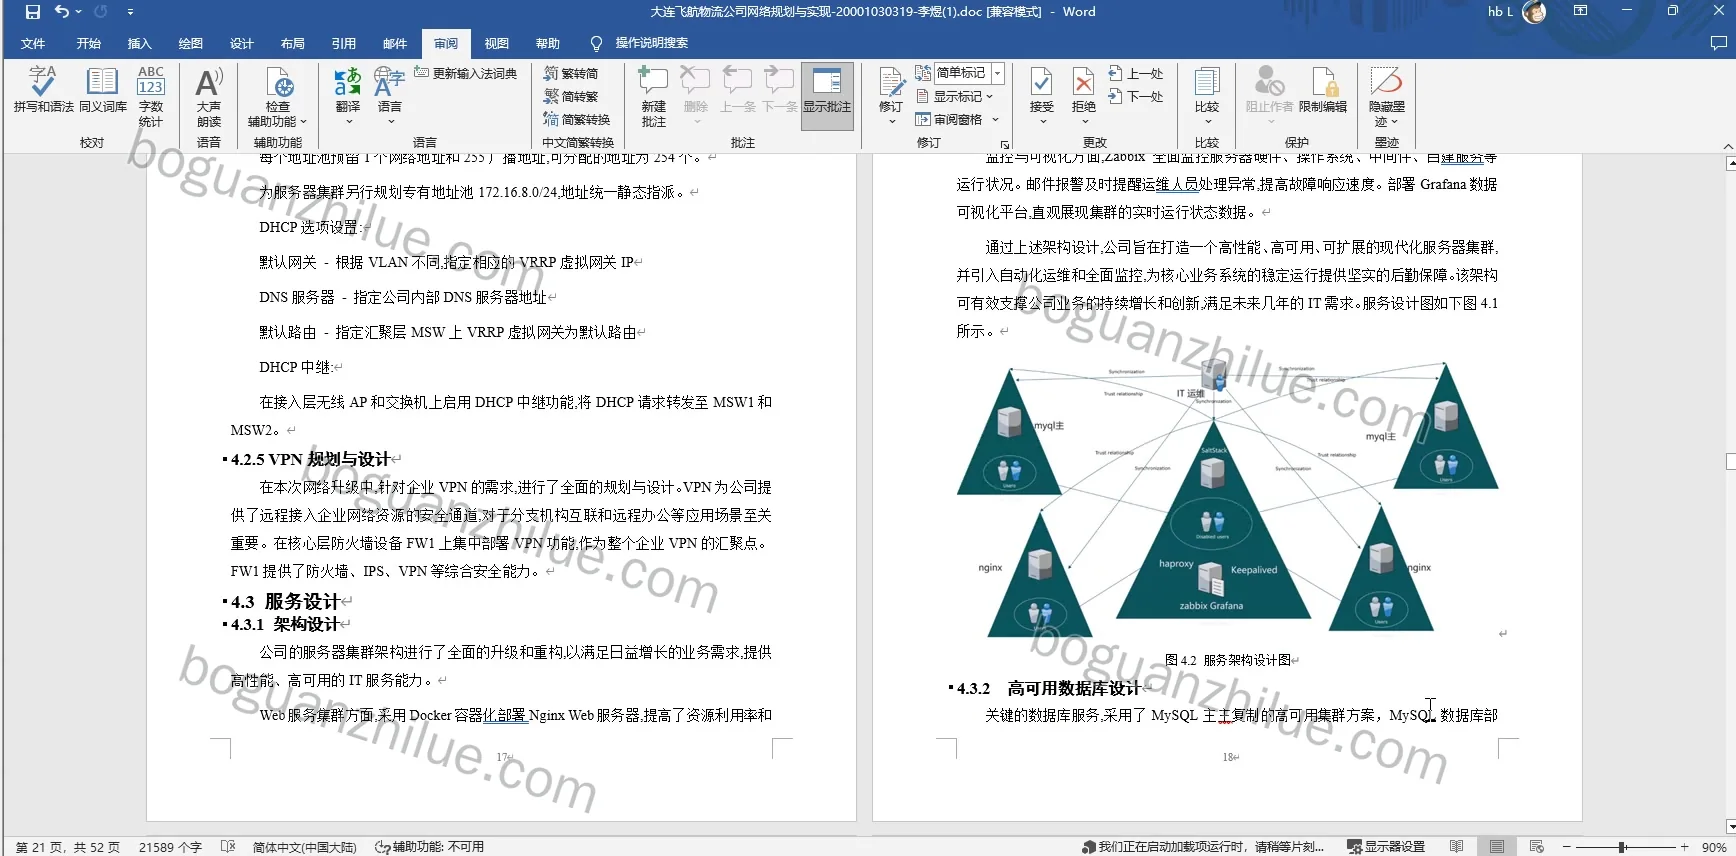Switch to the Insert (插入) tab
Viewport: 1736px width, 856px height.
tap(139, 43)
